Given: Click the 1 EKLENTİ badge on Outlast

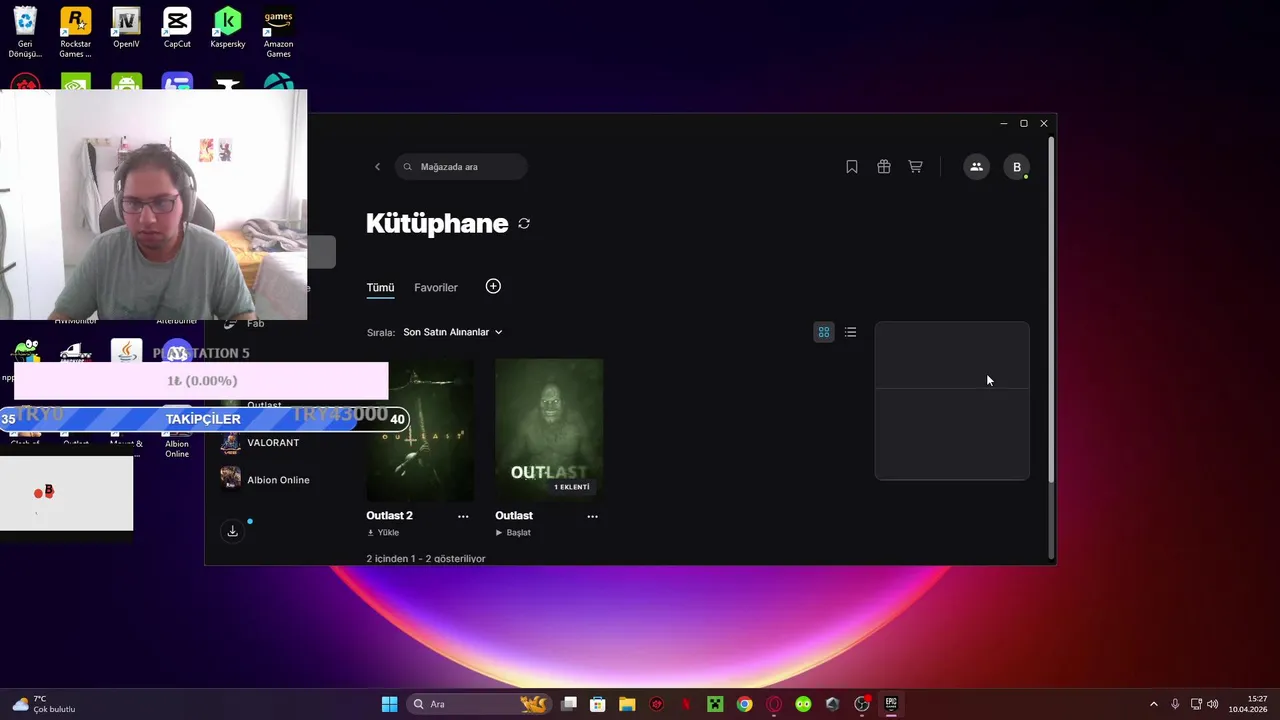Looking at the screenshot, I should tap(572, 487).
